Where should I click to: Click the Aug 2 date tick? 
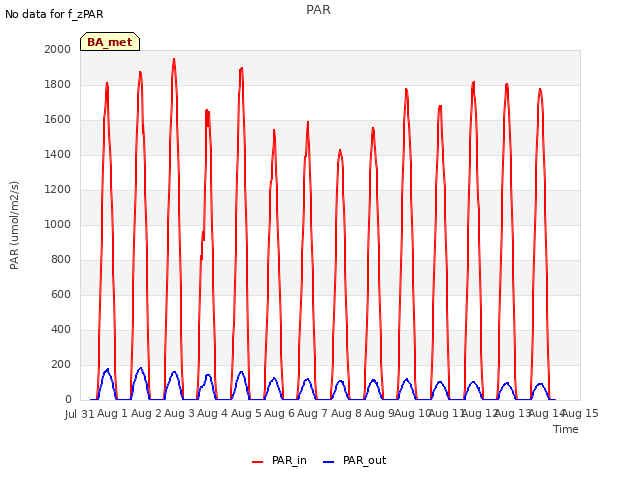coord(146,413)
